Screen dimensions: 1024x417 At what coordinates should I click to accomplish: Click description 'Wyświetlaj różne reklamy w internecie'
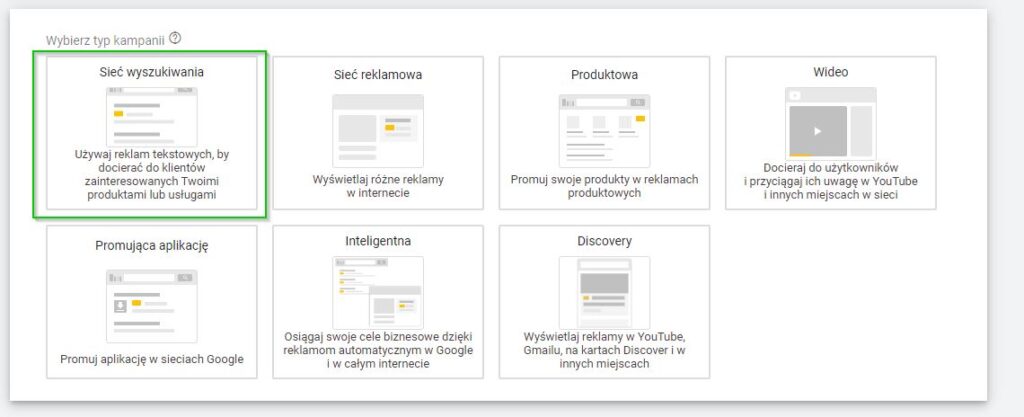coord(378,186)
